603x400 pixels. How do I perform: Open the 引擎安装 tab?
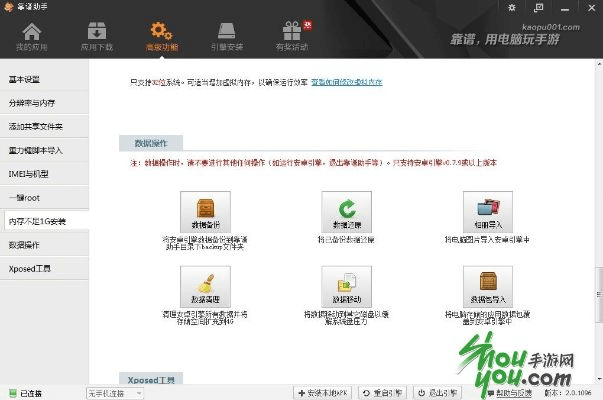[x=227, y=37]
